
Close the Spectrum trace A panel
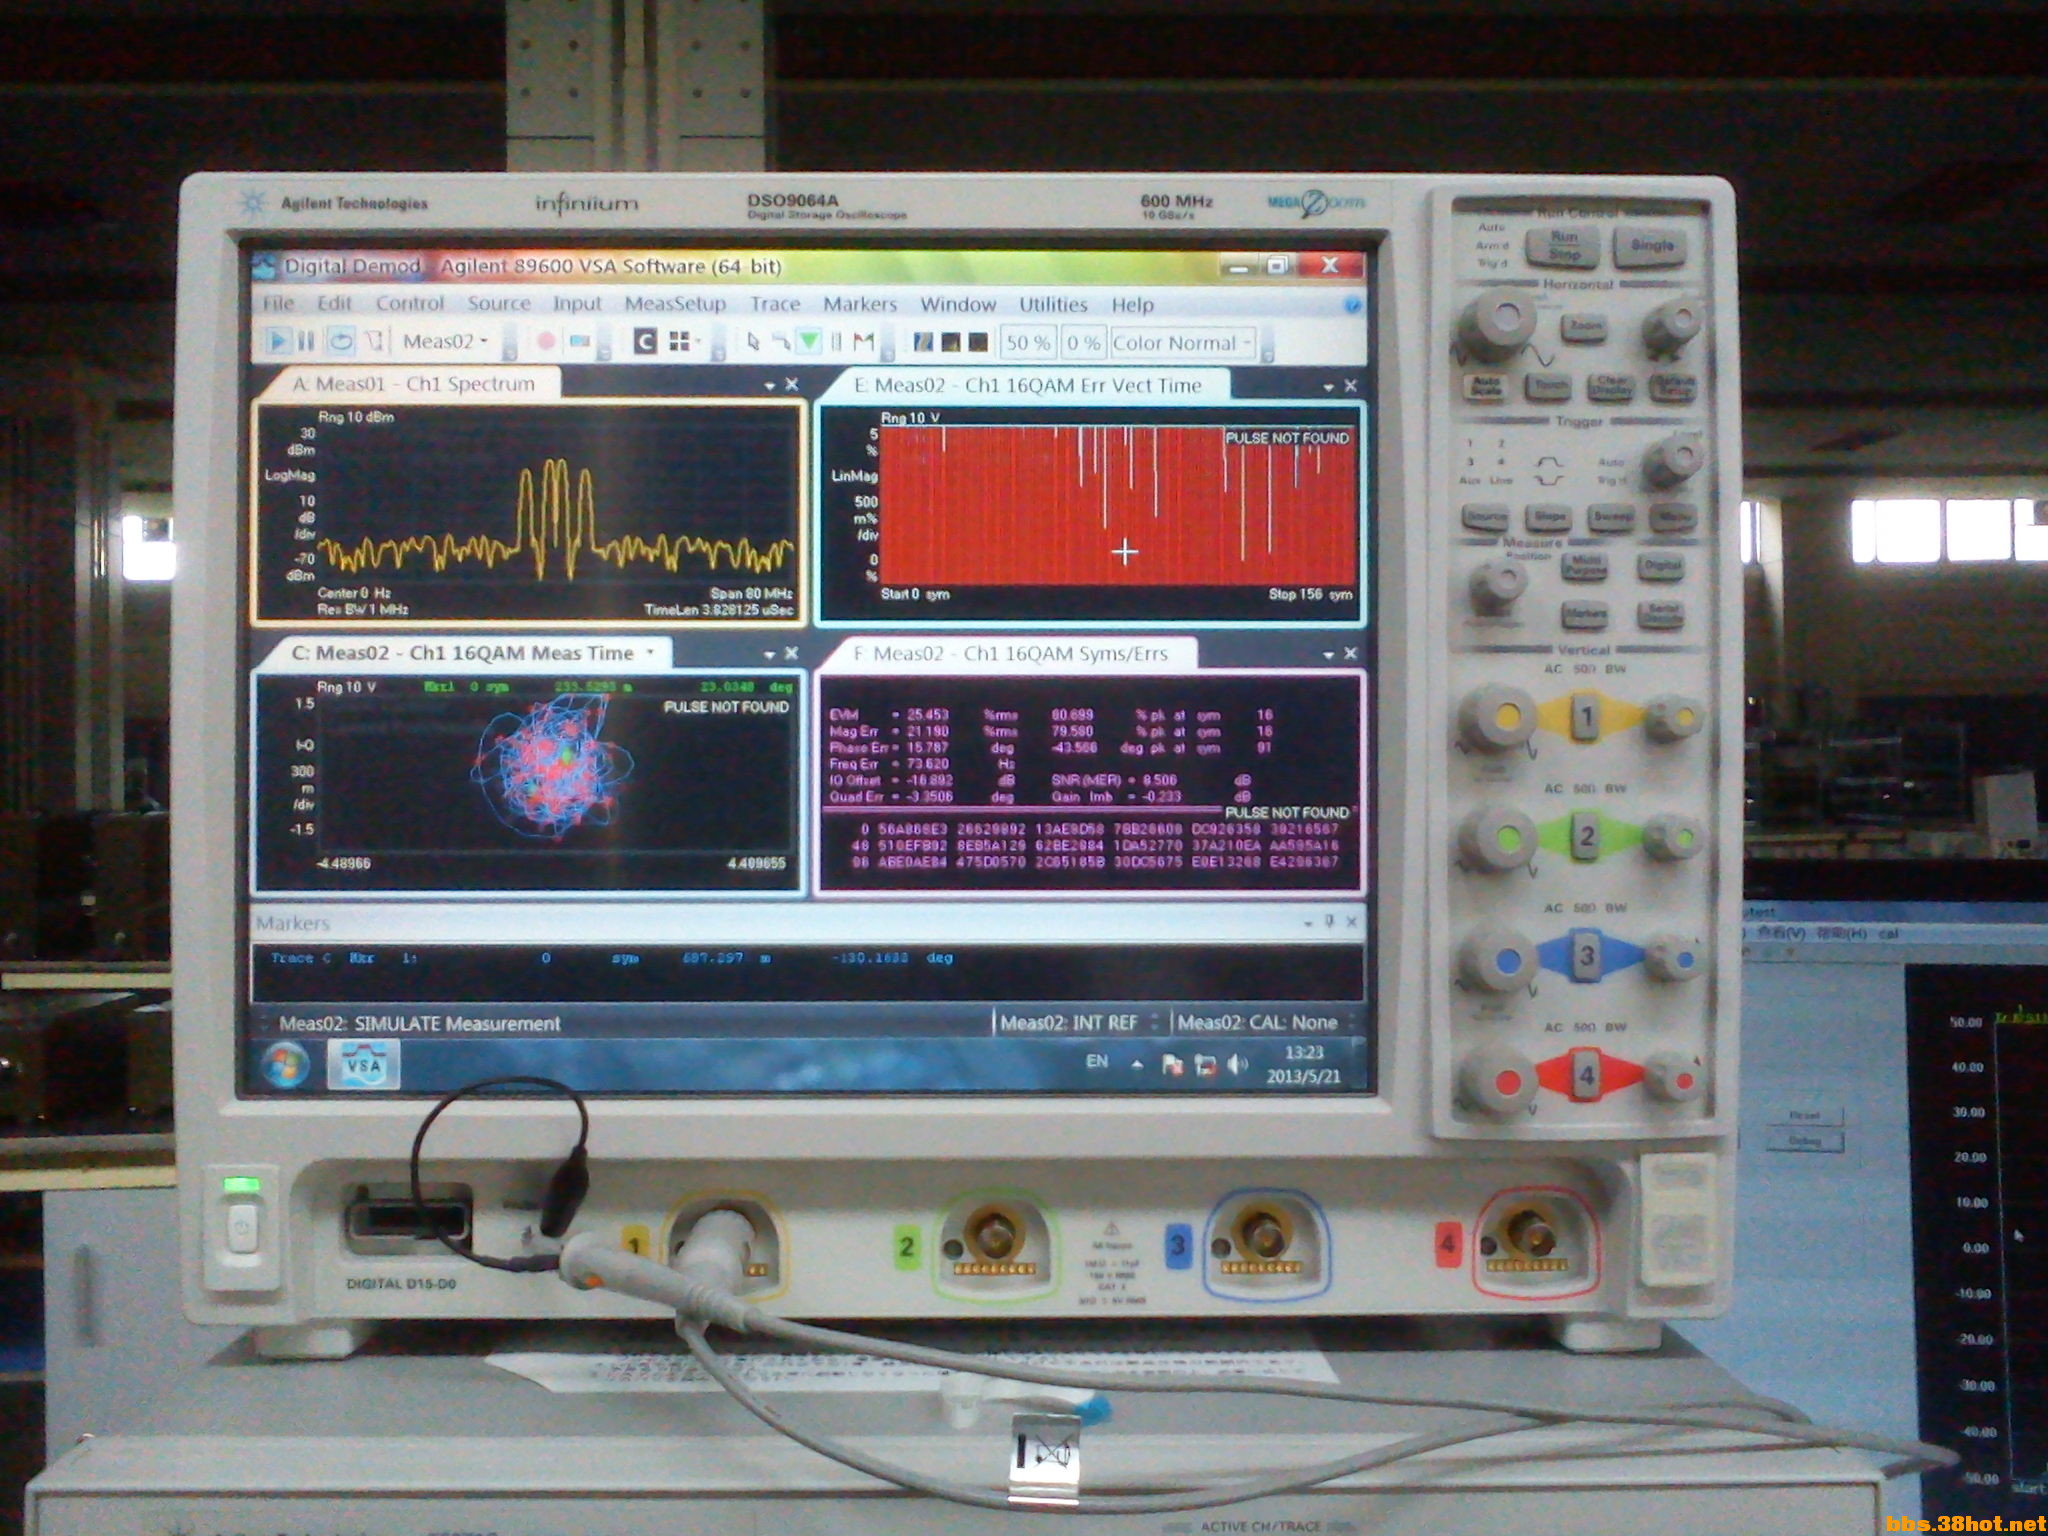(792, 384)
